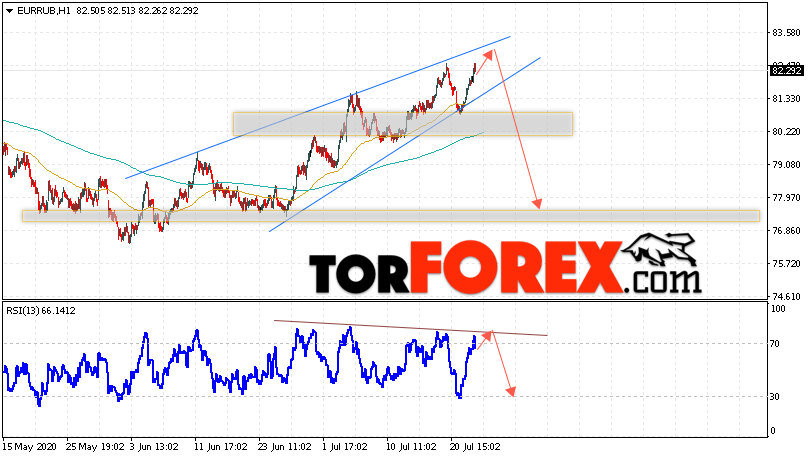
Task: Select the OHLC values 82.505 82.513 82.262 82.292
Action: click(x=137, y=11)
